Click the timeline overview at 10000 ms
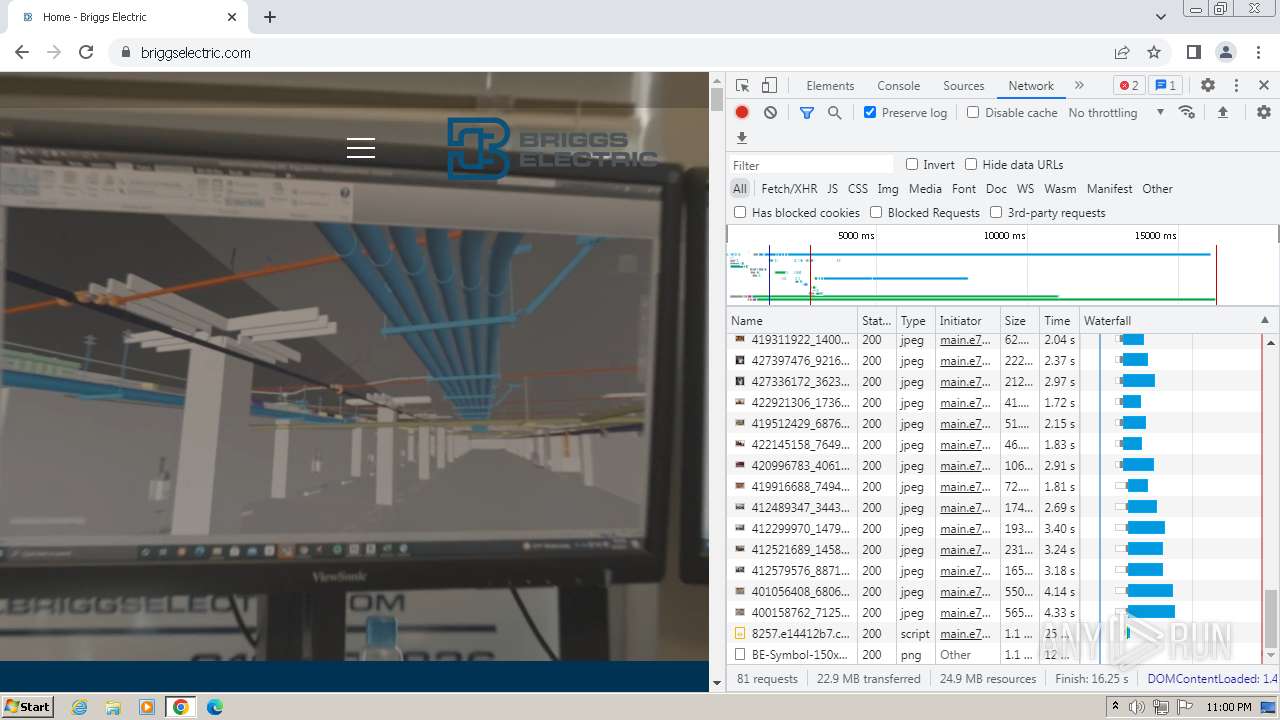Image resolution: width=1280 pixels, height=720 pixels. coord(1004,236)
